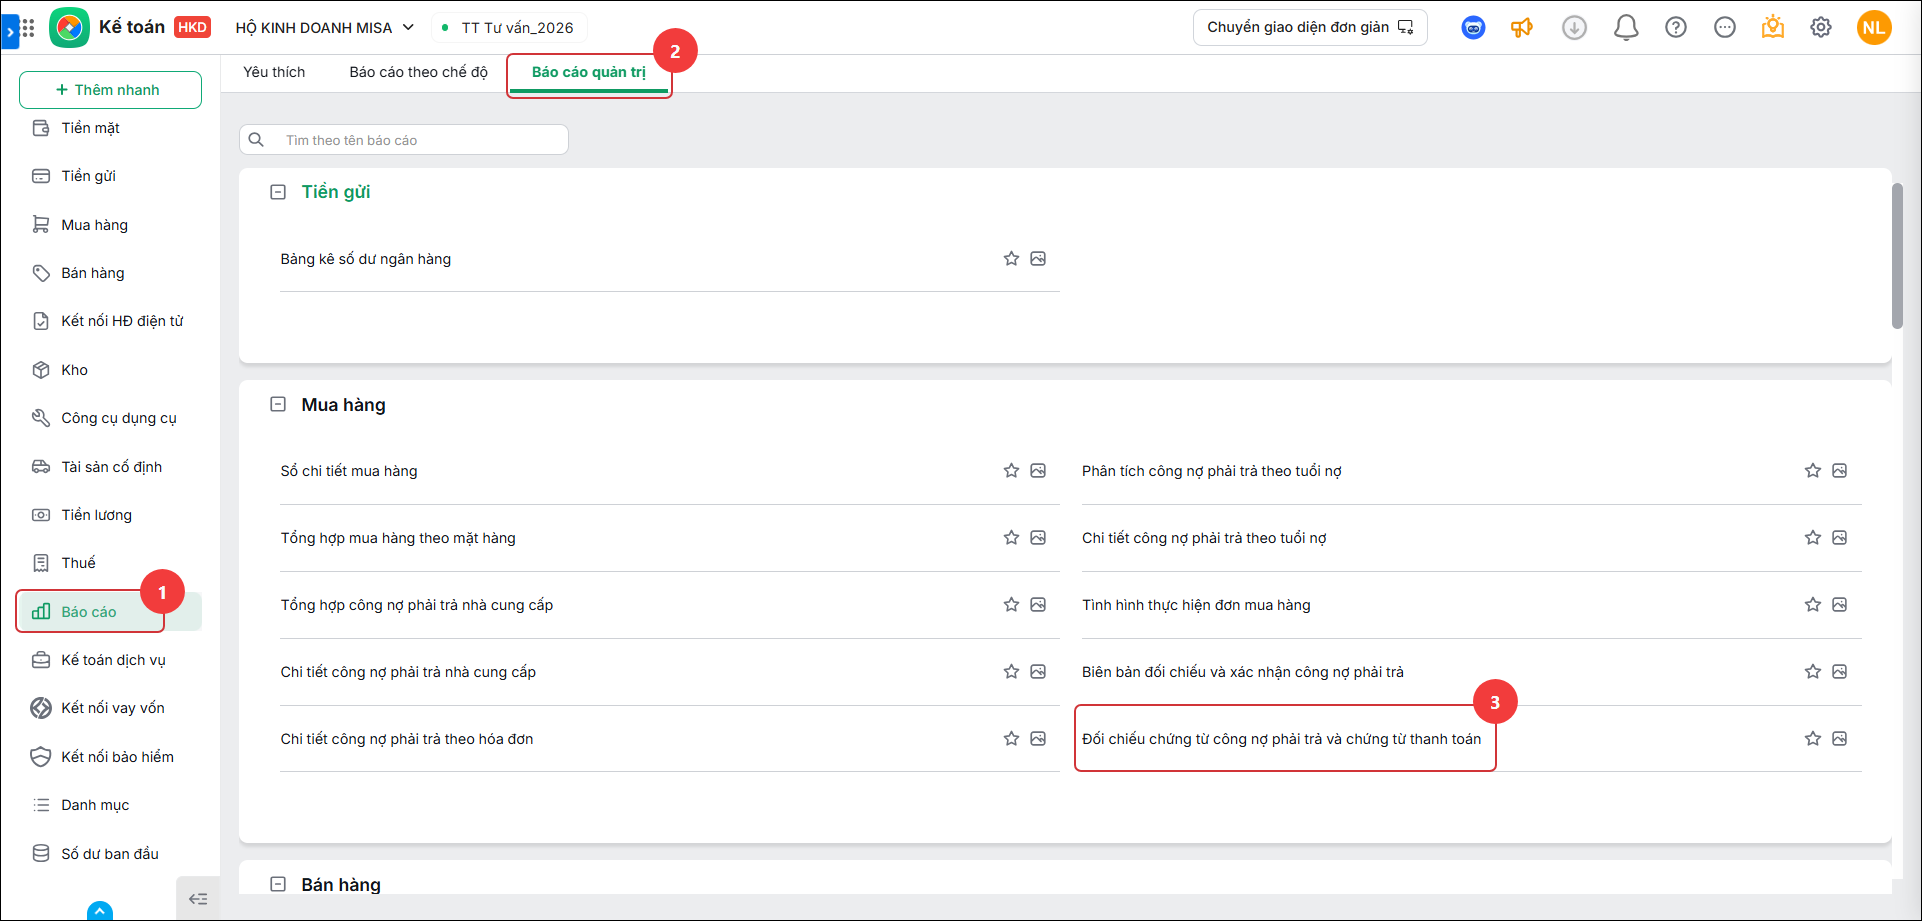This screenshot has height=921, width=1922.
Task: Preview sample of Sổ chi tiết mua hàng
Action: [1038, 471]
